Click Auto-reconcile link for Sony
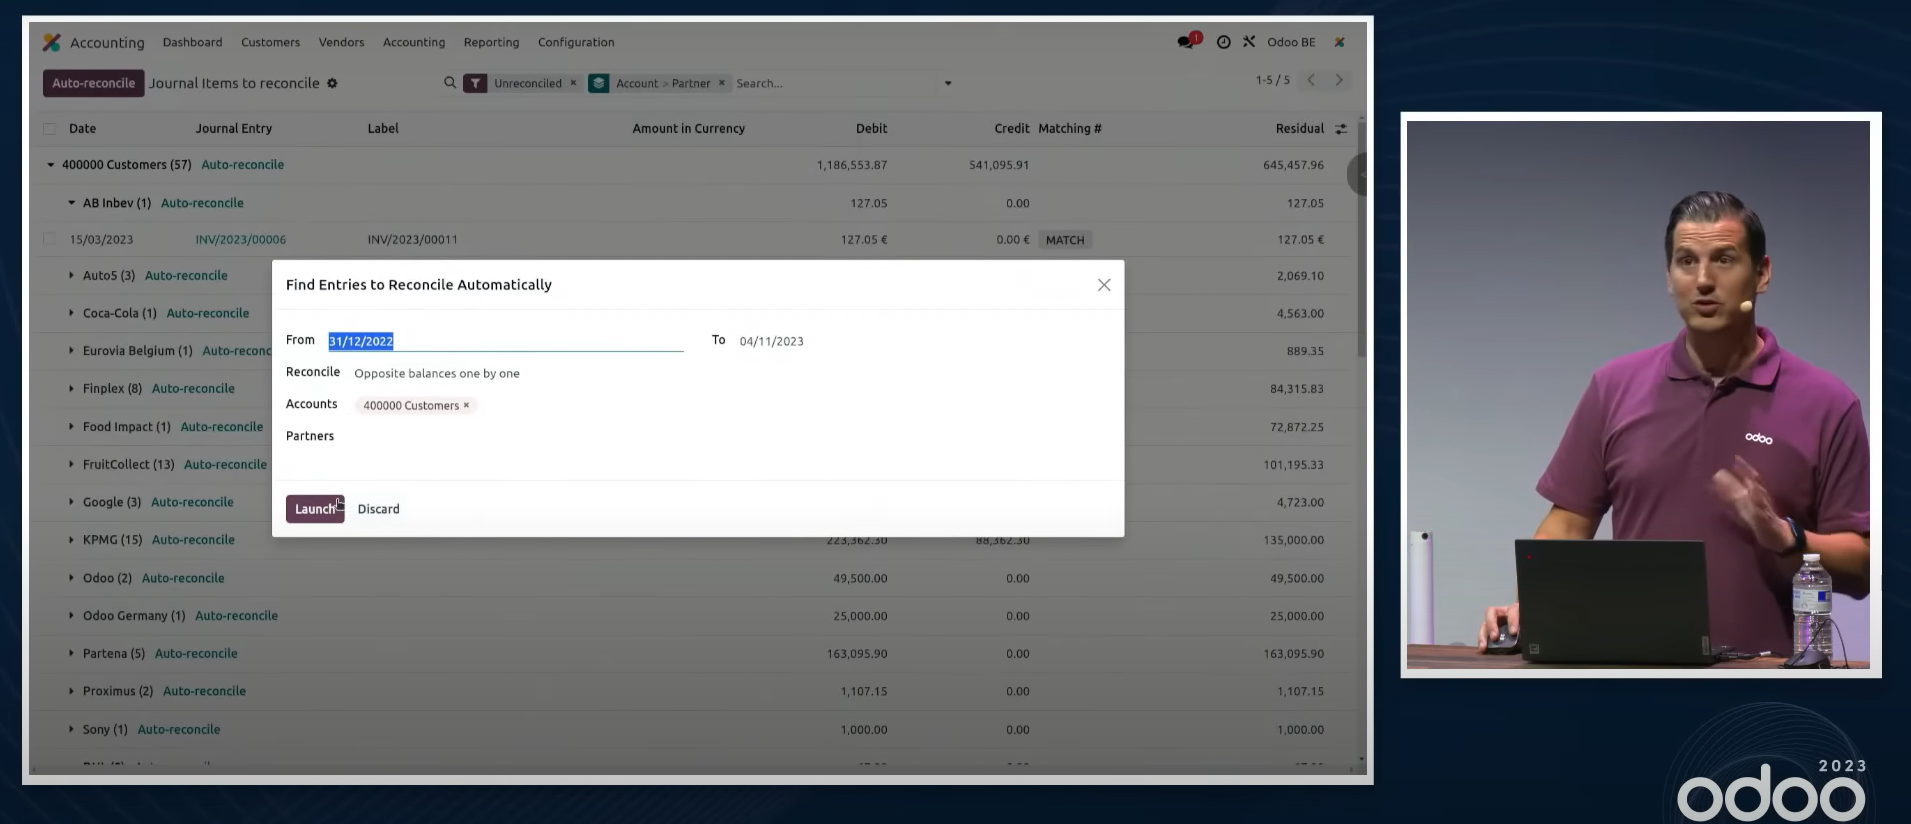The height and width of the screenshot is (824, 1911). (179, 729)
